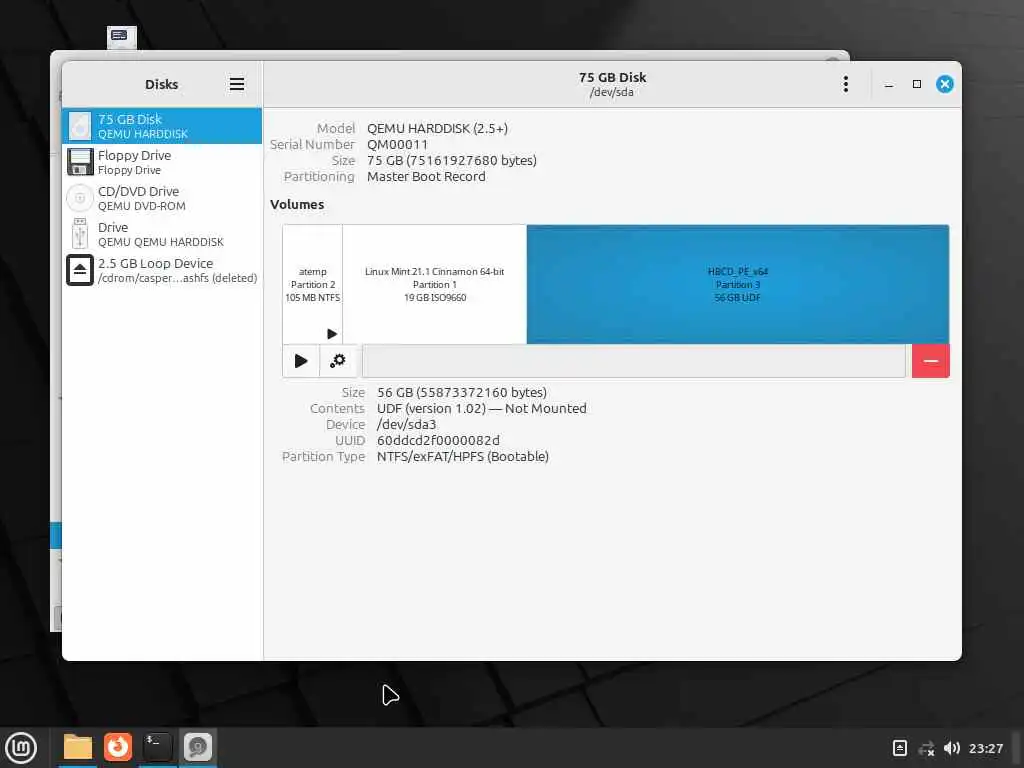Open the volume control tray icon

952,748
